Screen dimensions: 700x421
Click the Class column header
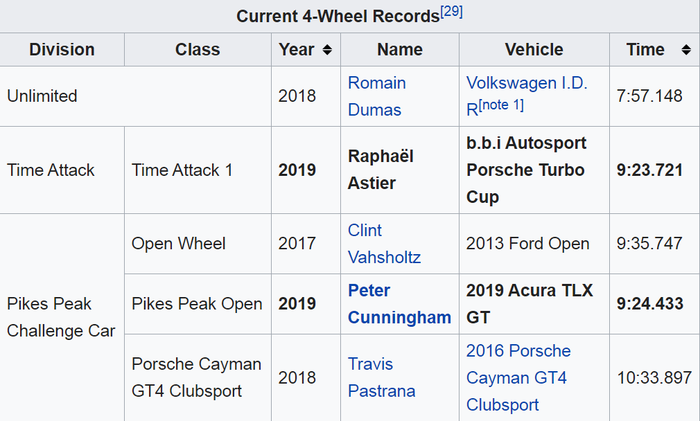click(198, 50)
